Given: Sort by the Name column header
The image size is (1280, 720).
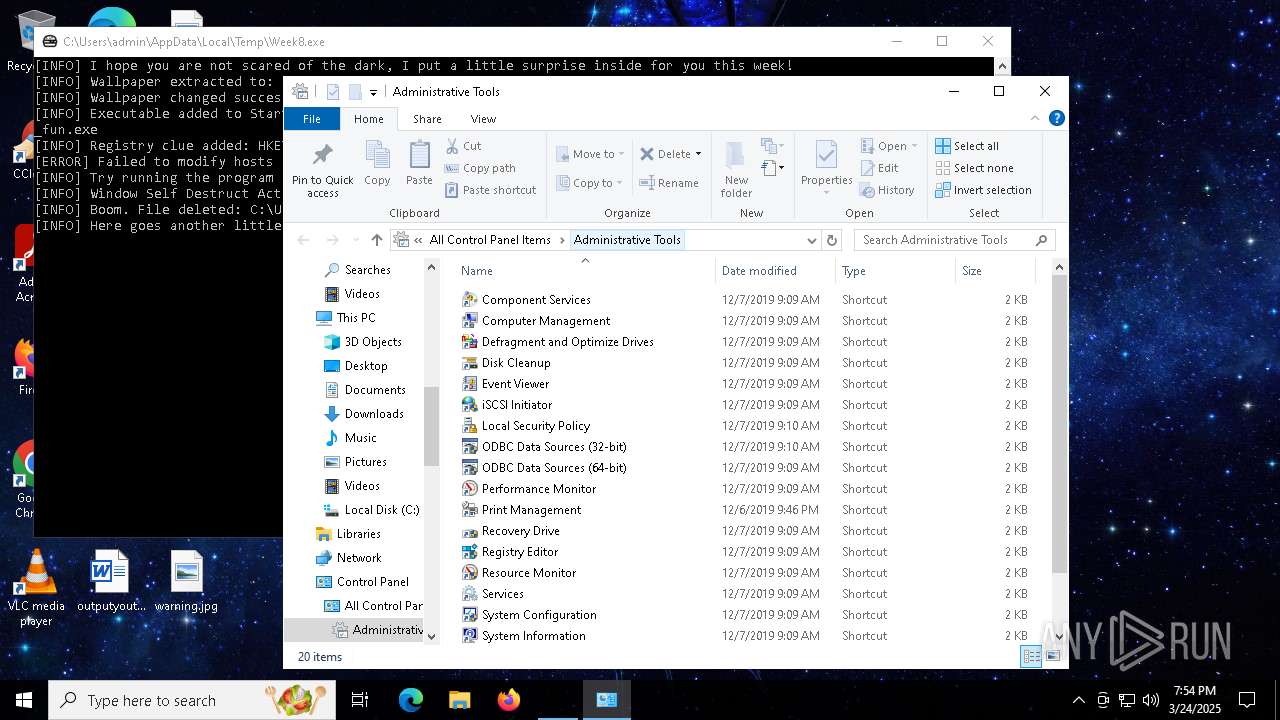Looking at the screenshot, I should (x=585, y=271).
